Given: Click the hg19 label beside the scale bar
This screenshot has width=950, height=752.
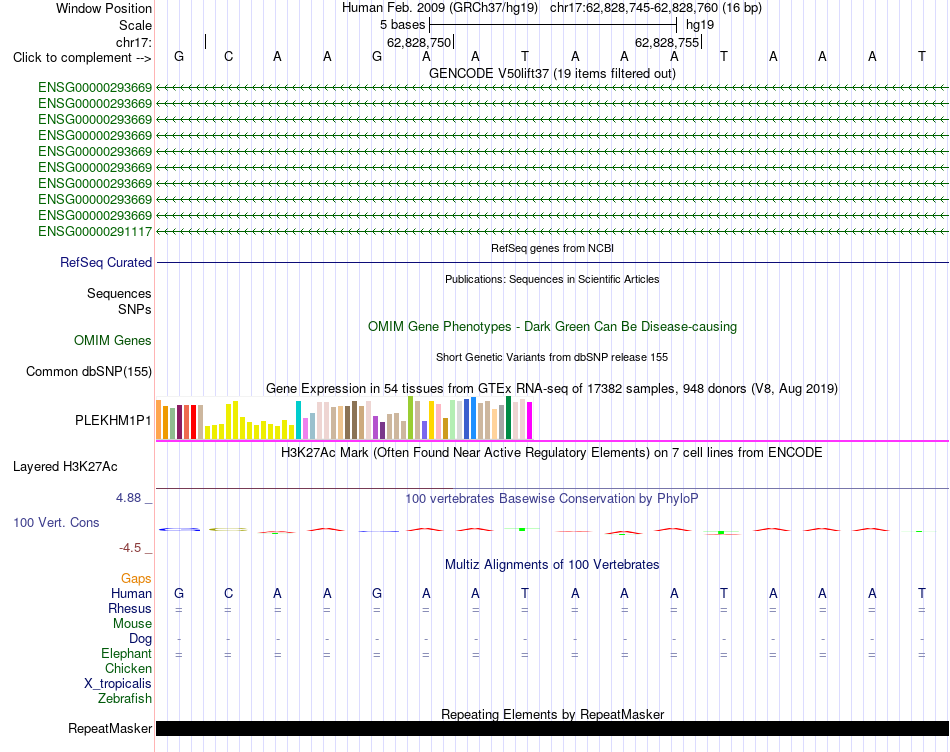Looking at the screenshot, I should [x=700, y=25].
